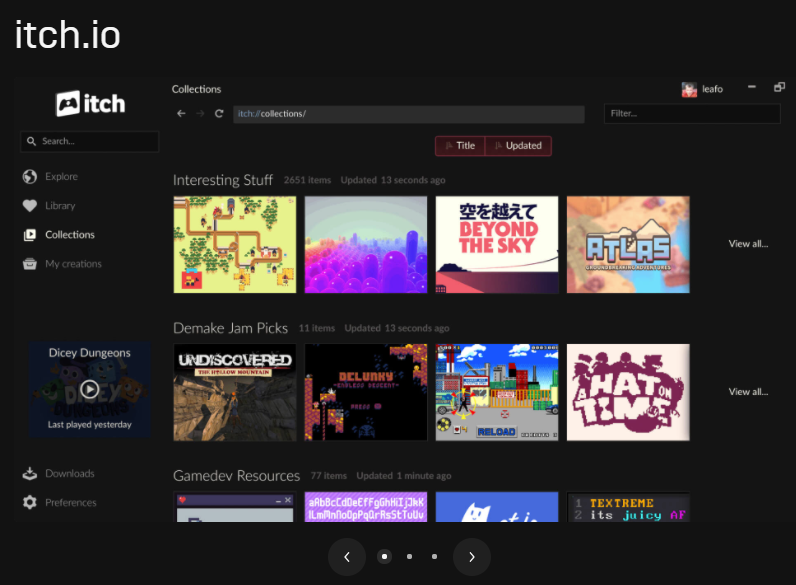The image size is (796, 585).
Task: Open the Reload city game thumbnail
Action: tap(497, 393)
